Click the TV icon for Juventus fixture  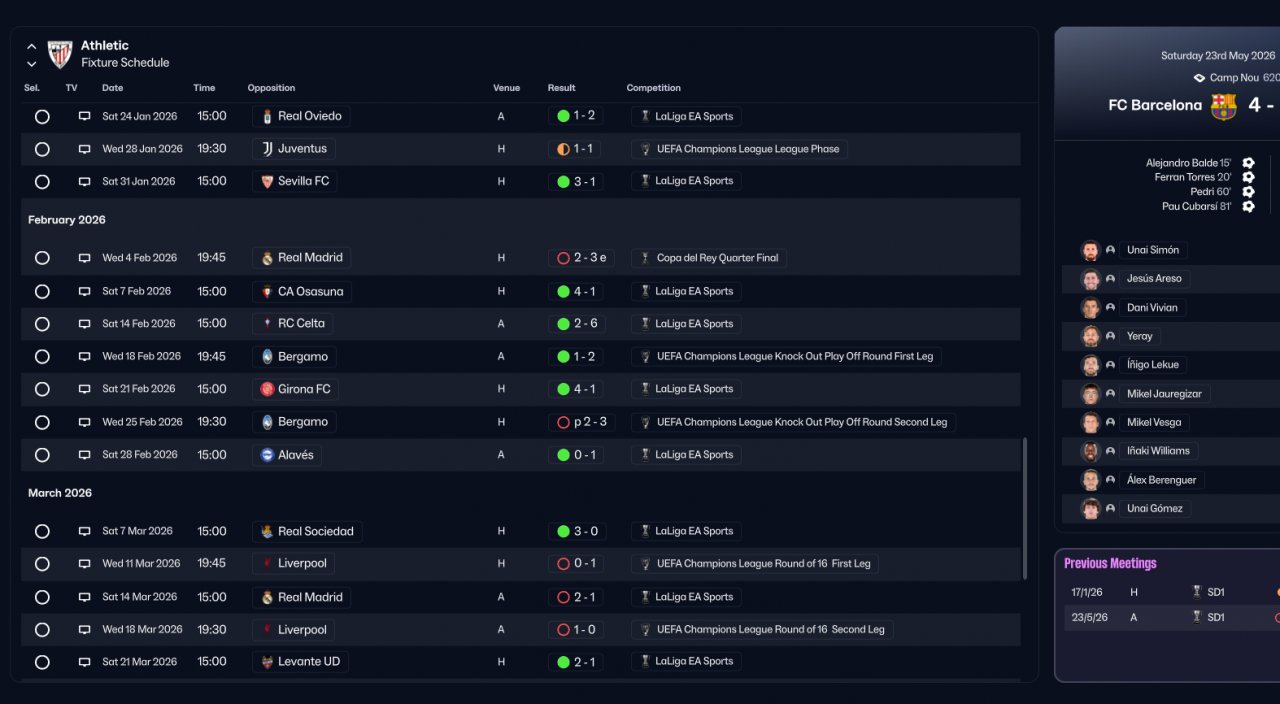(x=84, y=149)
